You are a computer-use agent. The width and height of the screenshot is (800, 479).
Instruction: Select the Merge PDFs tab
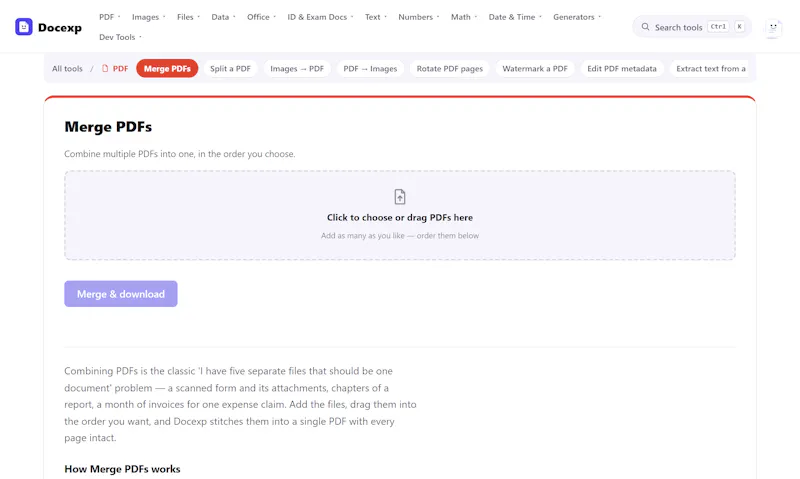(x=167, y=68)
